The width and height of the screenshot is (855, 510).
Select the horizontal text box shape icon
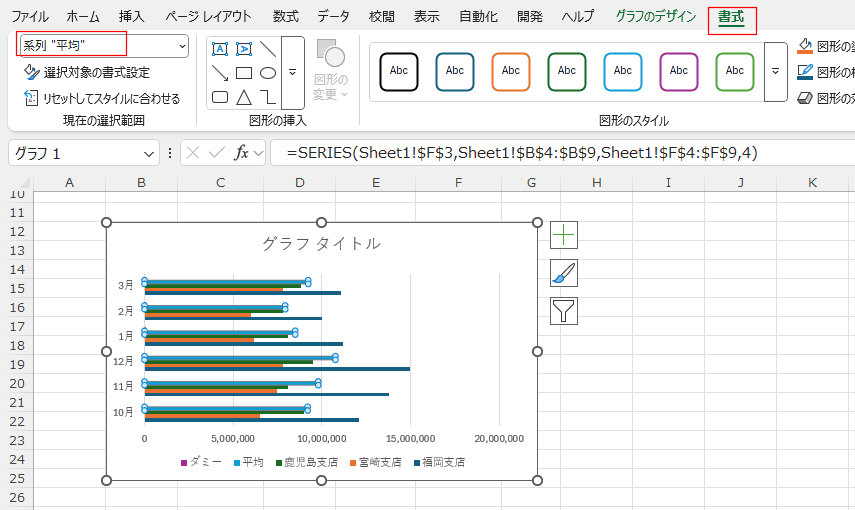(220, 49)
